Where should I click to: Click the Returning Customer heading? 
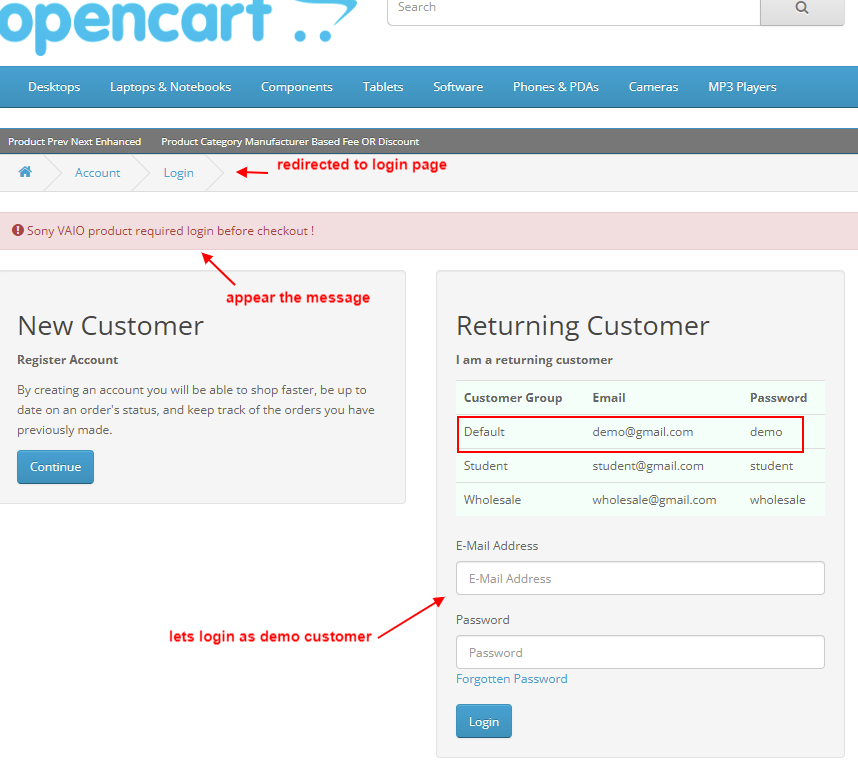click(x=583, y=326)
